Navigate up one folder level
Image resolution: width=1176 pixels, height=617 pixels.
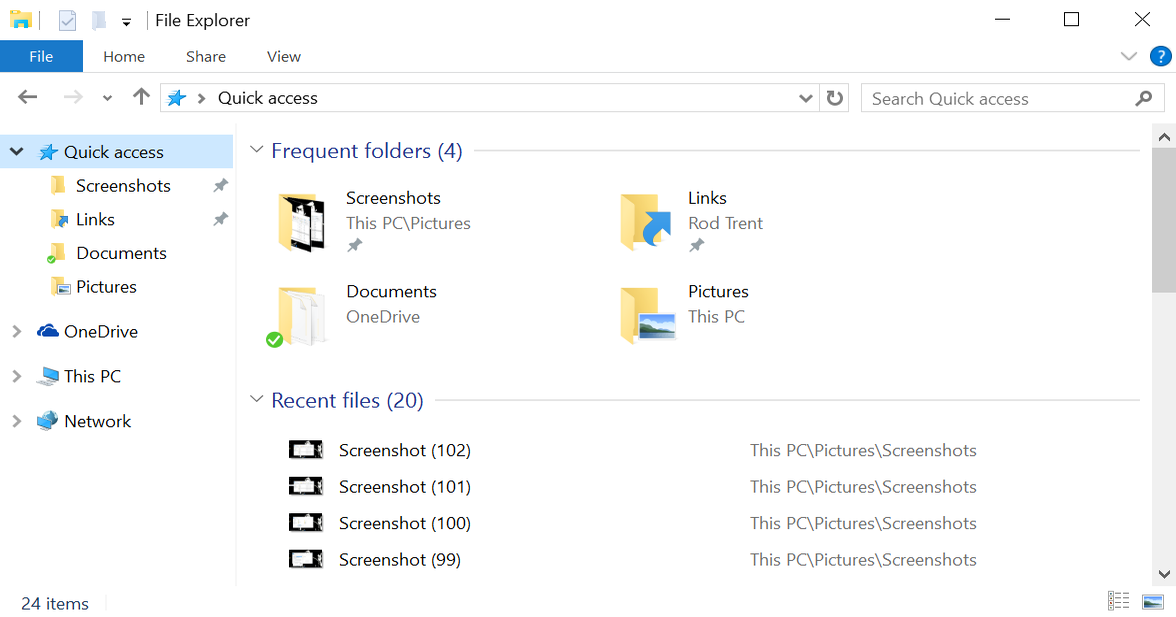click(x=141, y=97)
